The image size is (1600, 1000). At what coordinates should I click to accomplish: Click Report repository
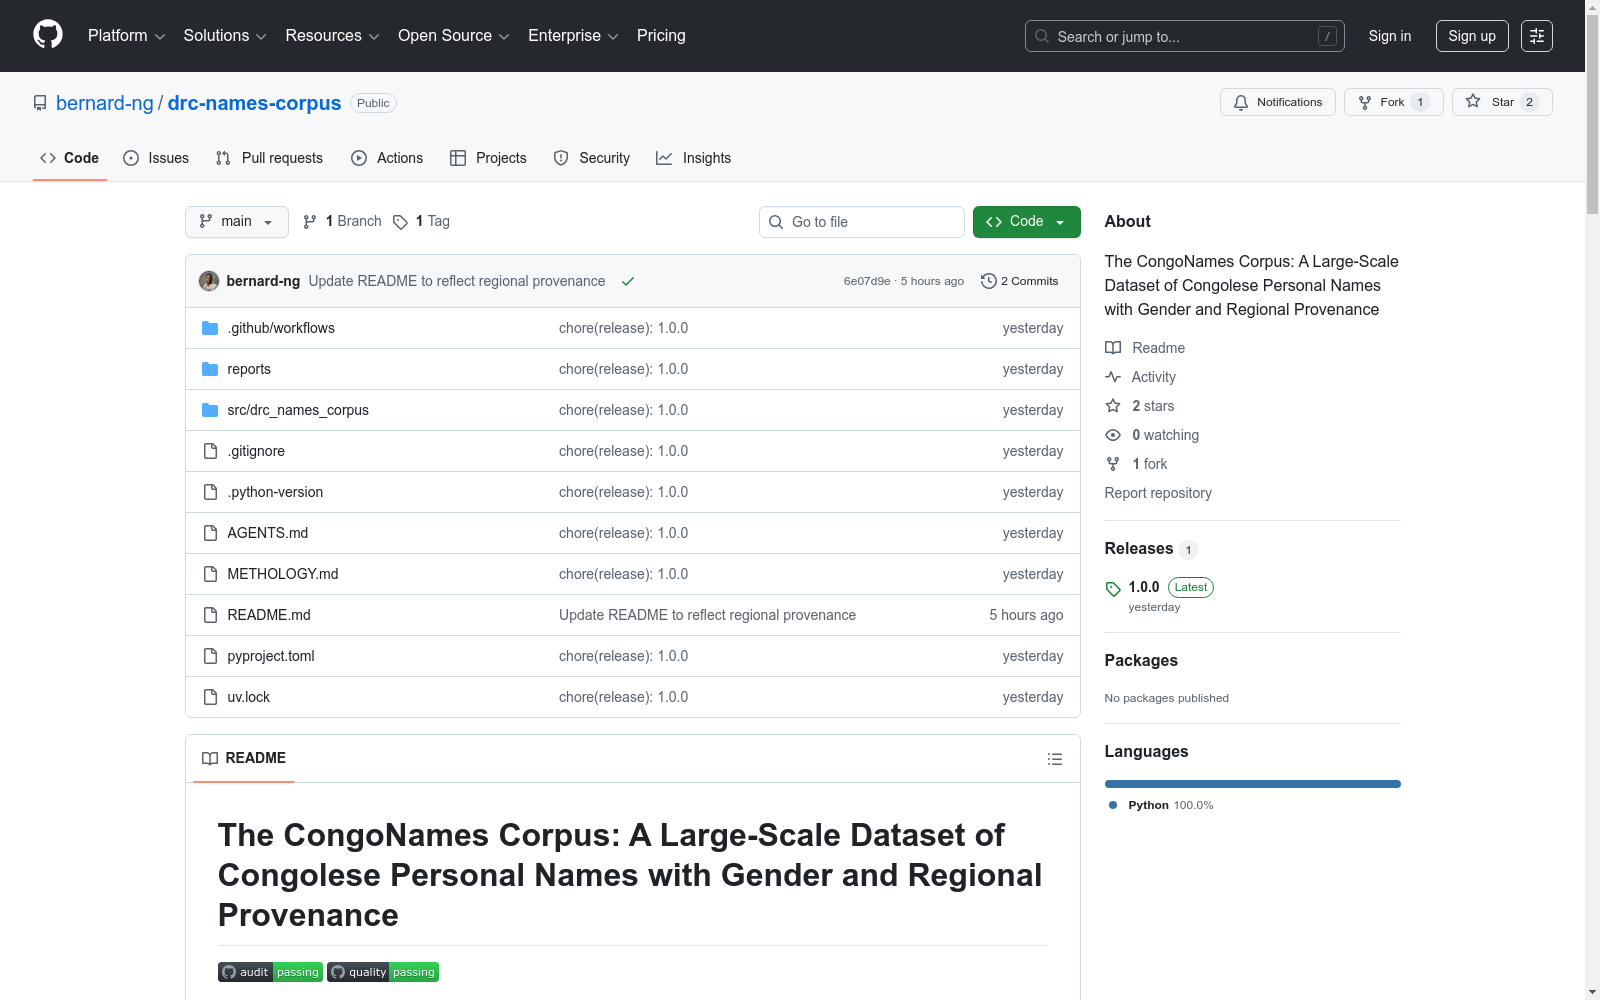tap(1158, 493)
